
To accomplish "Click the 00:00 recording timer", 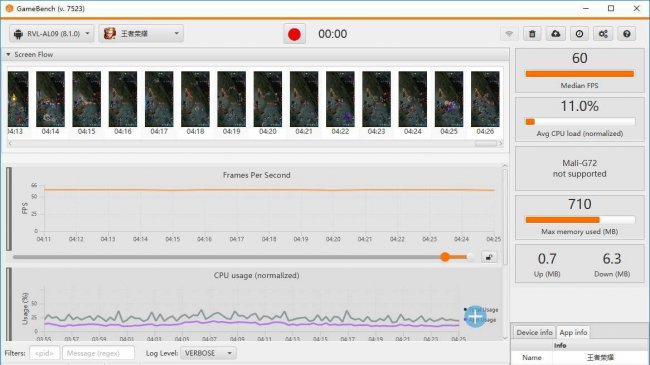I will 332,34.
